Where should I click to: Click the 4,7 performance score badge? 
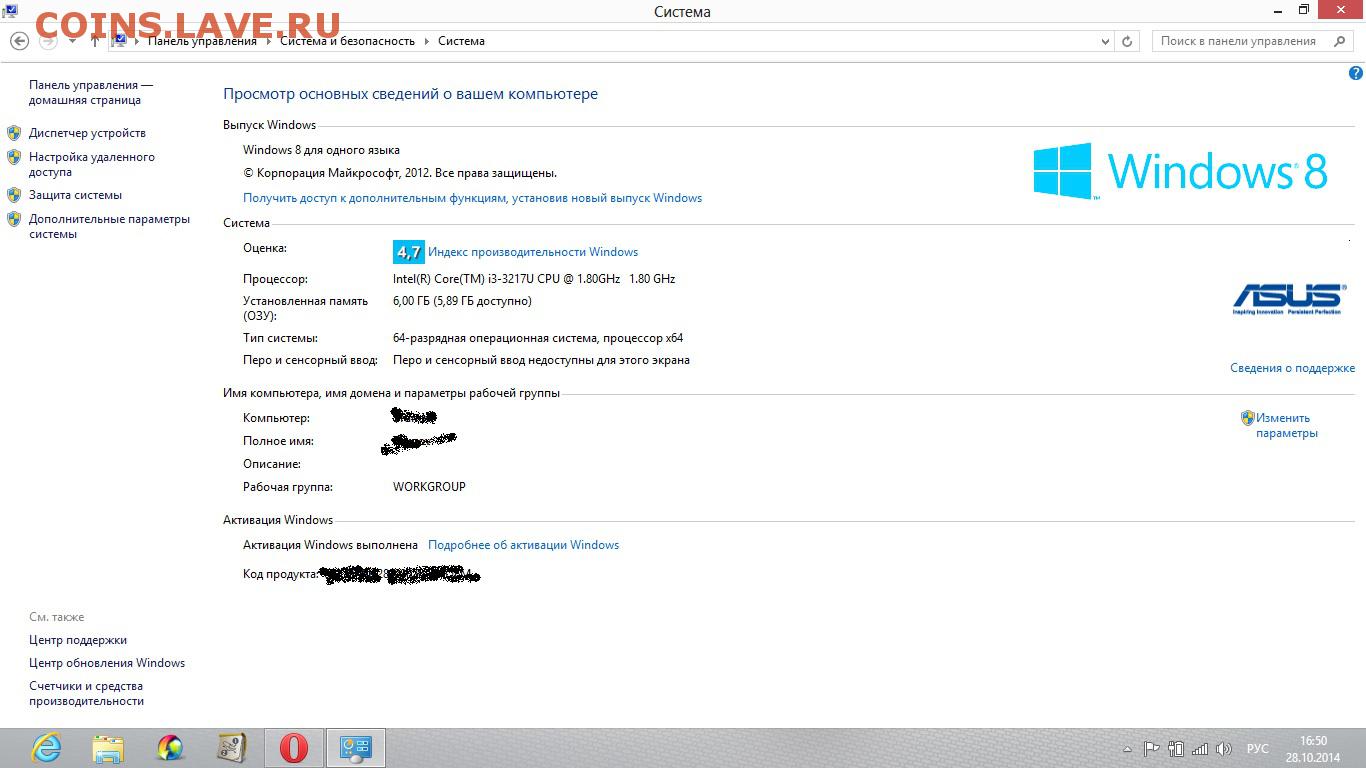tap(408, 252)
